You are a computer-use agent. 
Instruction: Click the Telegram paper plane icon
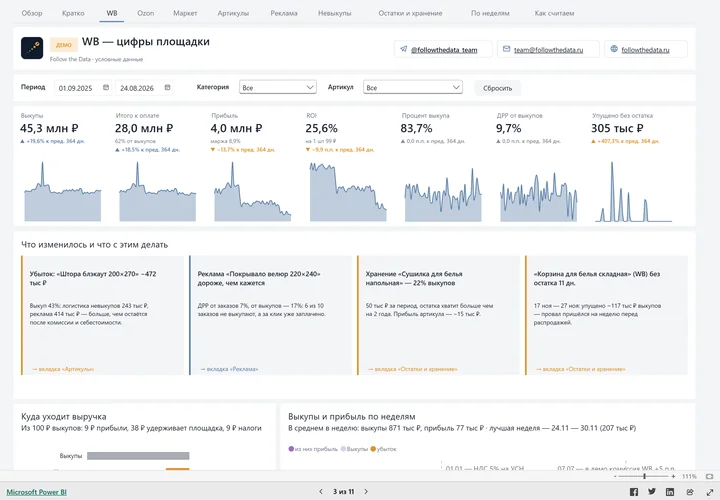point(404,49)
